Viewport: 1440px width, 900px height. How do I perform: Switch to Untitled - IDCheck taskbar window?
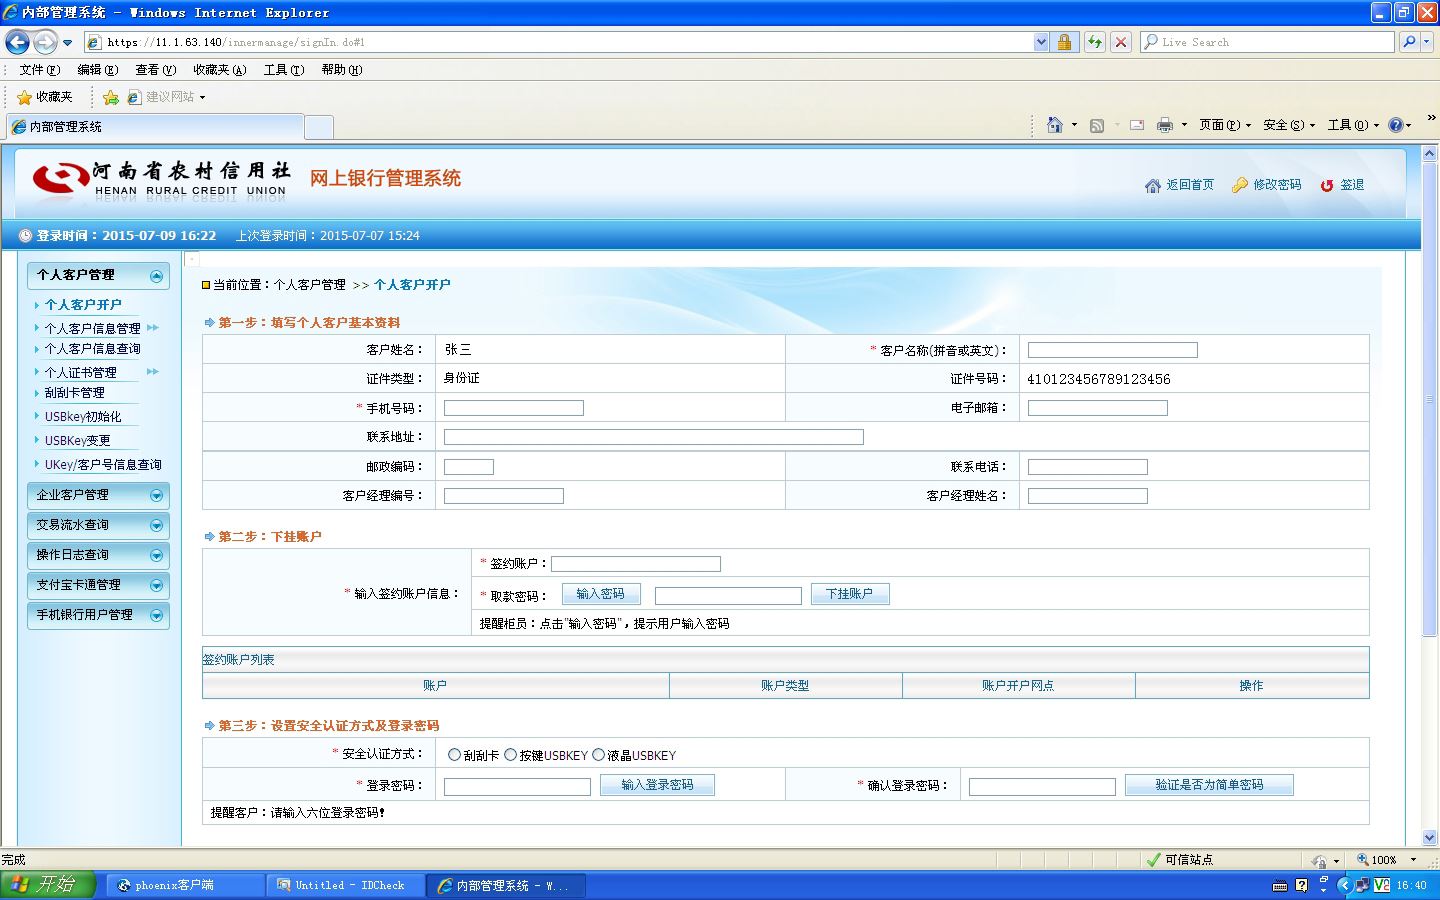[345, 885]
